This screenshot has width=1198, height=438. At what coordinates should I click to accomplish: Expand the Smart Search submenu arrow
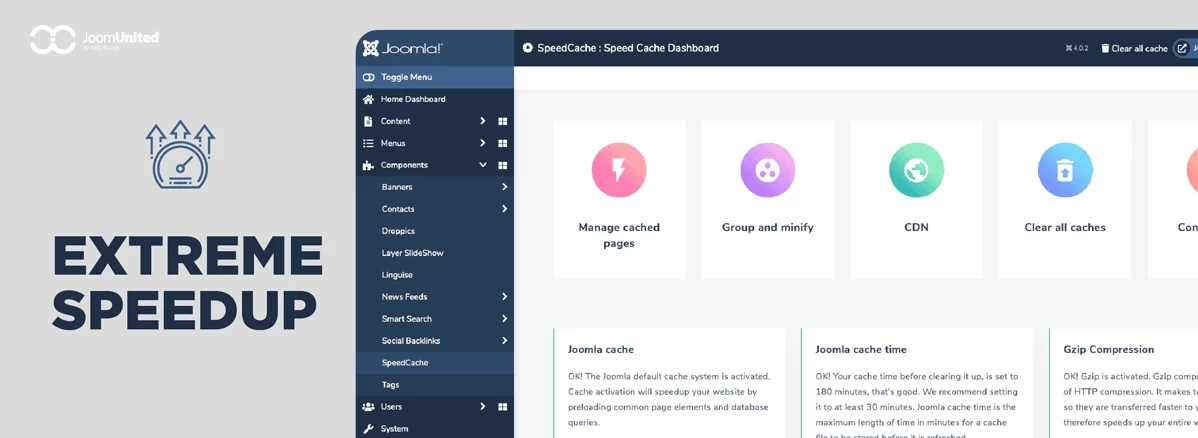pos(505,319)
